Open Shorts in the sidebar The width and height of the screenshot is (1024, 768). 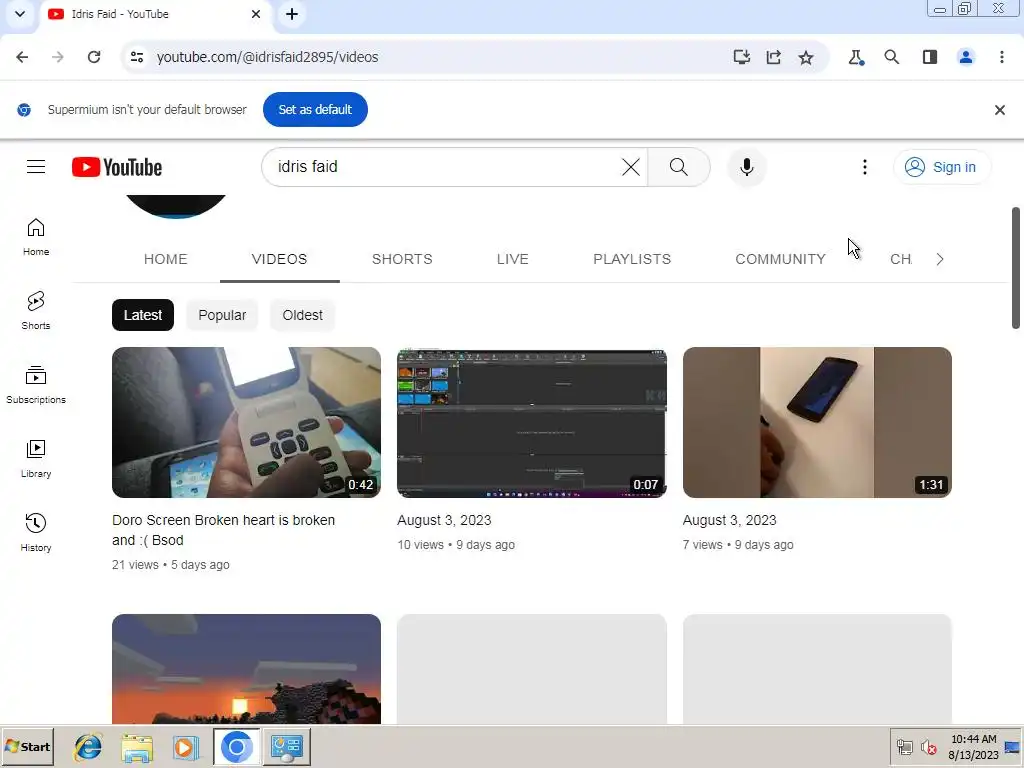tap(36, 311)
